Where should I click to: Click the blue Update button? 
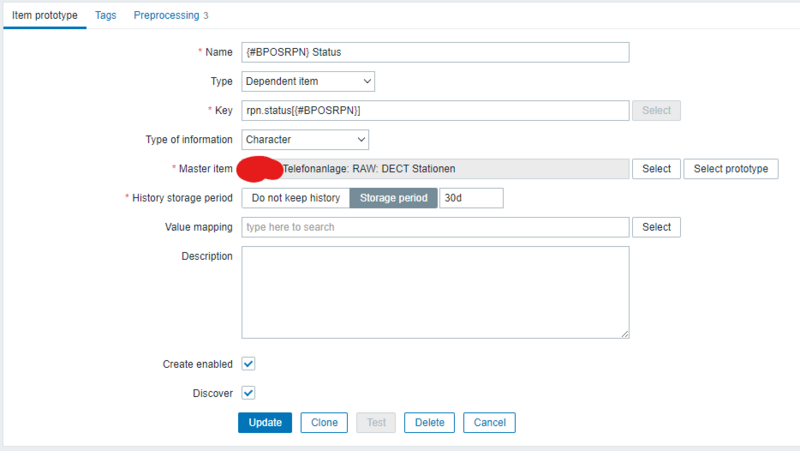tap(265, 422)
